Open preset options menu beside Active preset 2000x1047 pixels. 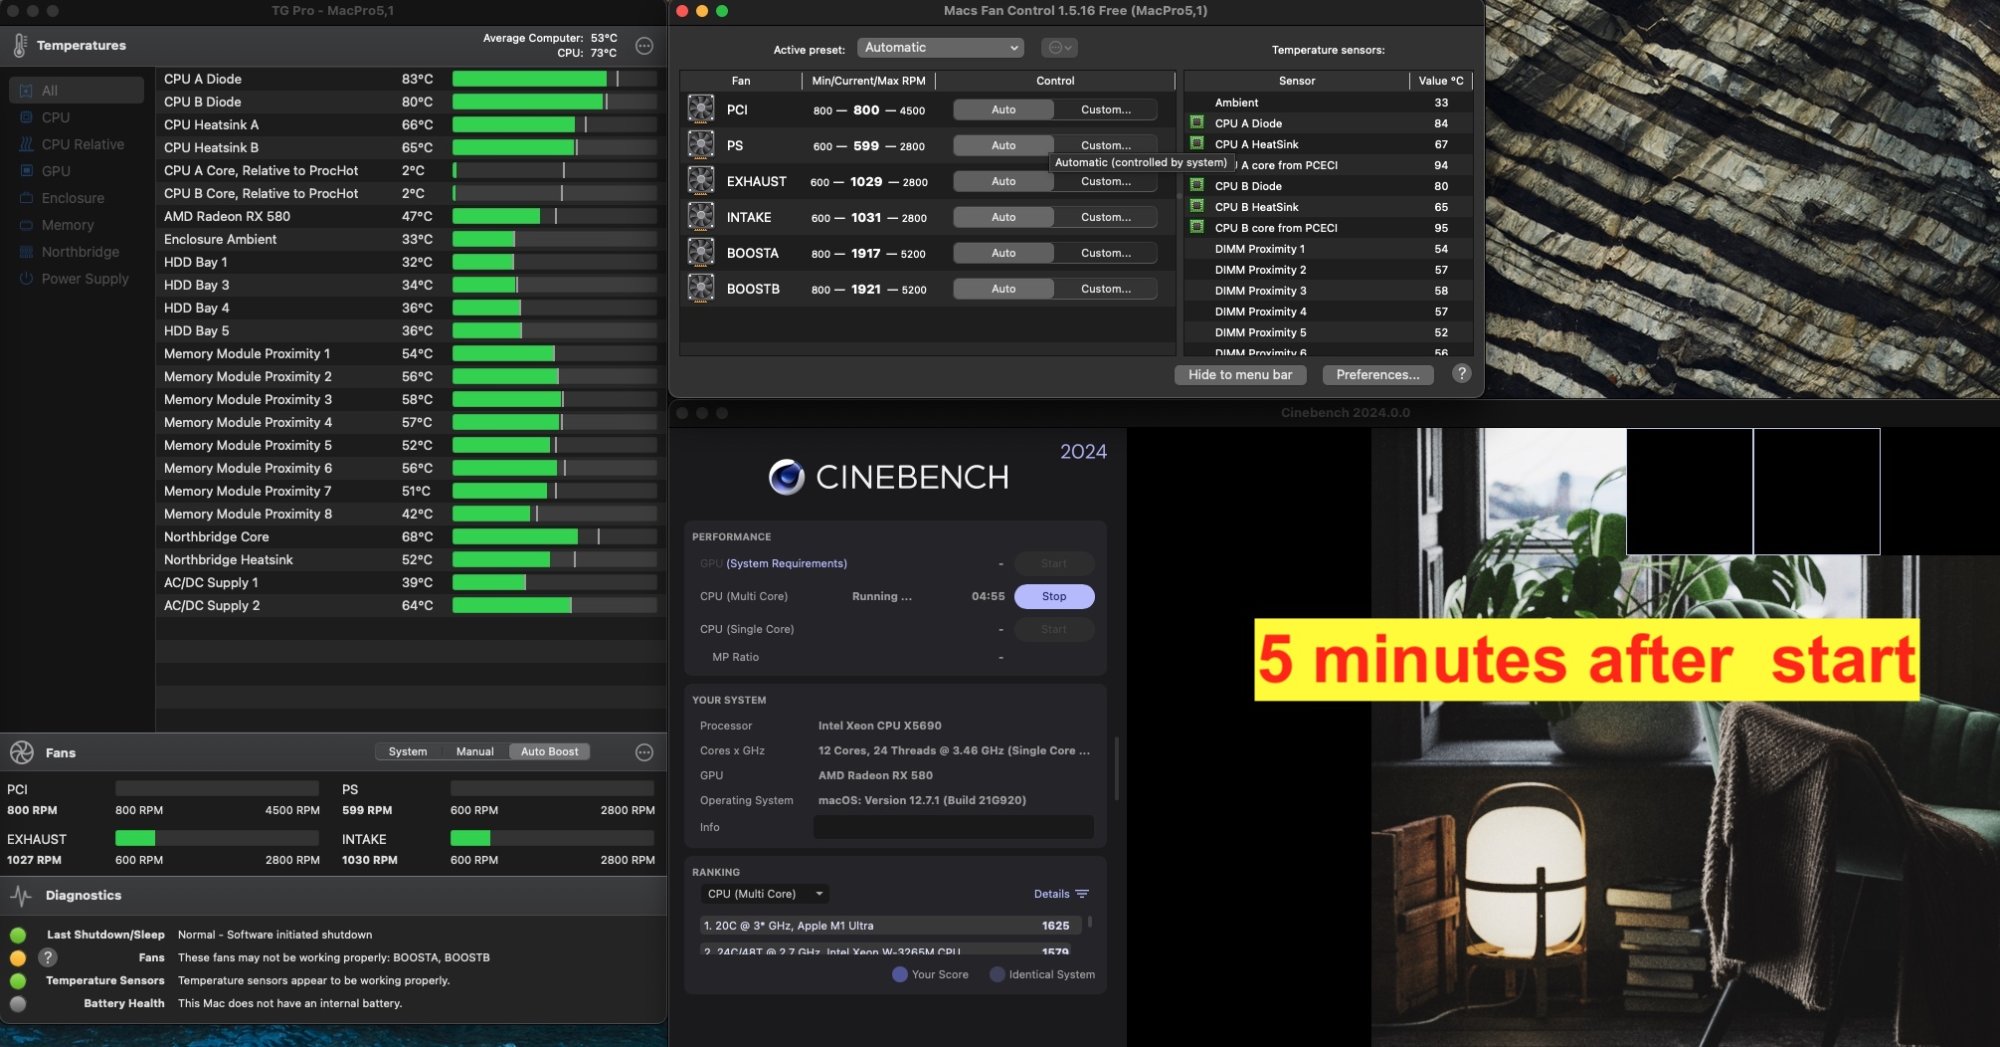tap(1059, 48)
